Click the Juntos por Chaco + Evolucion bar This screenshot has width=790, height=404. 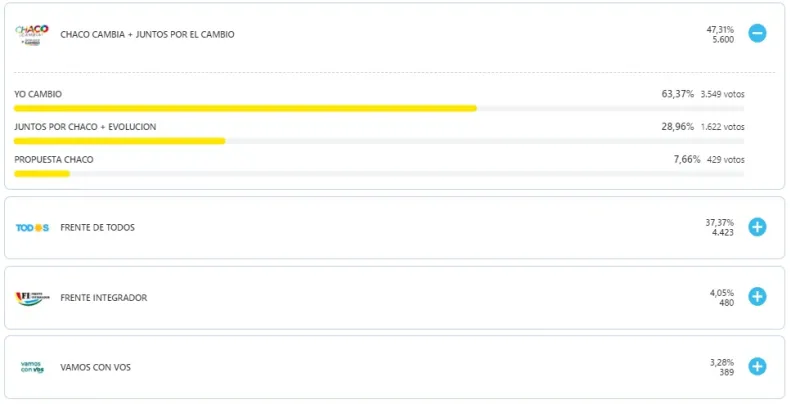point(119,141)
